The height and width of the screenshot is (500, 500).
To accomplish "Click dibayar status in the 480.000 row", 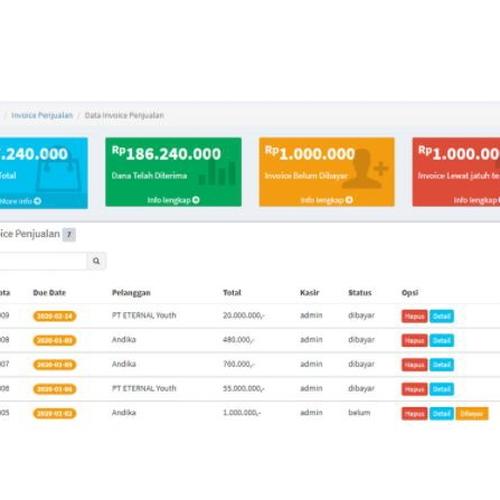I will pos(361,340).
